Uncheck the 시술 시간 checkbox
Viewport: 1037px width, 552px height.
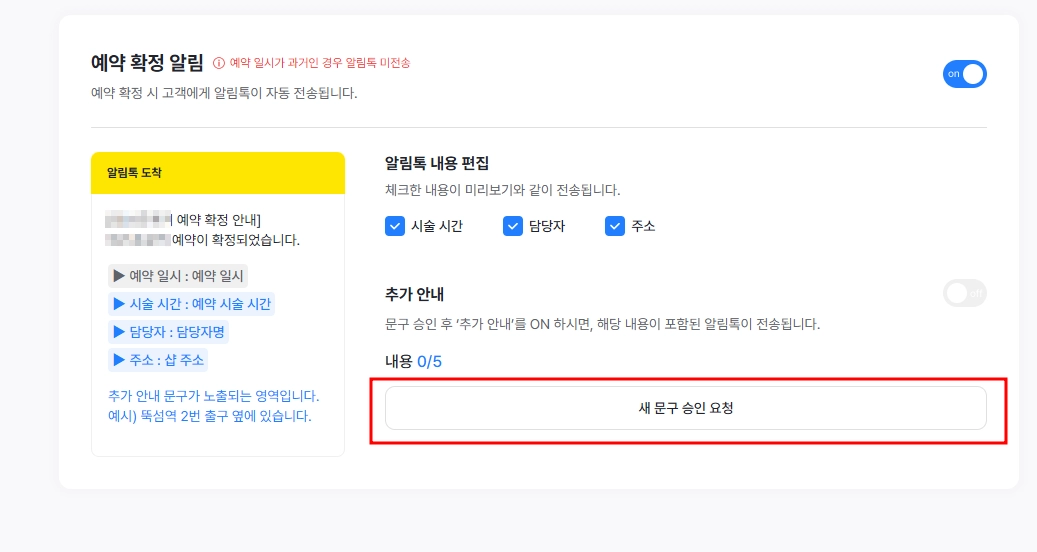click(x=395, y=226)
